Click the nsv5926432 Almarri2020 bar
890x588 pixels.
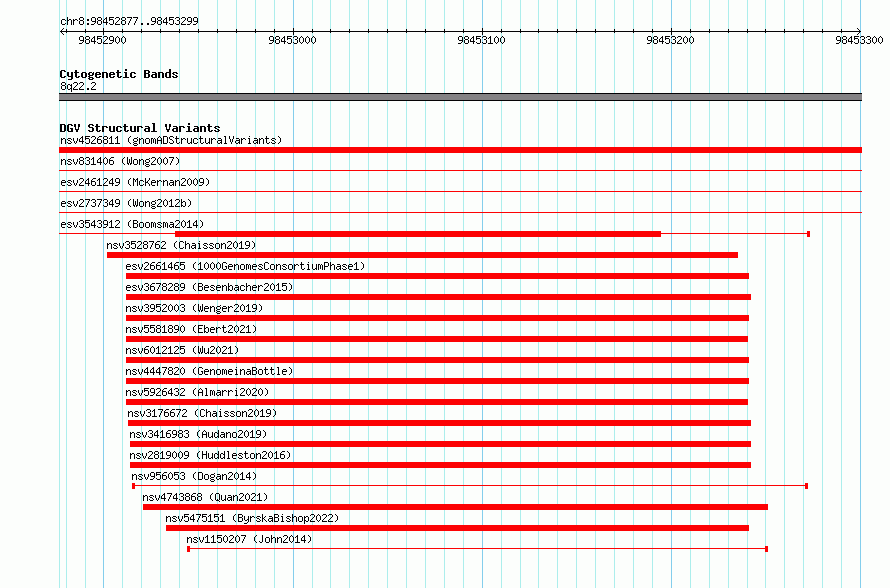coord(436,402)
